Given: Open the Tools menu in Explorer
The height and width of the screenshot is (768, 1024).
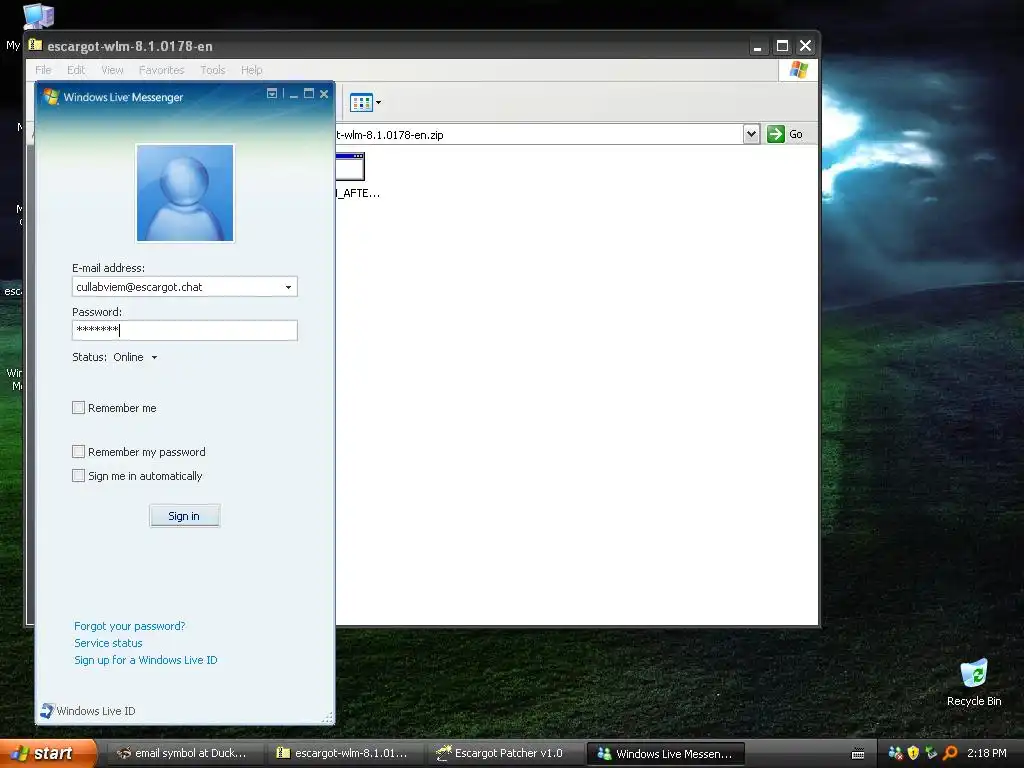Looking at the screenshot, I should [x=212, y=70].
